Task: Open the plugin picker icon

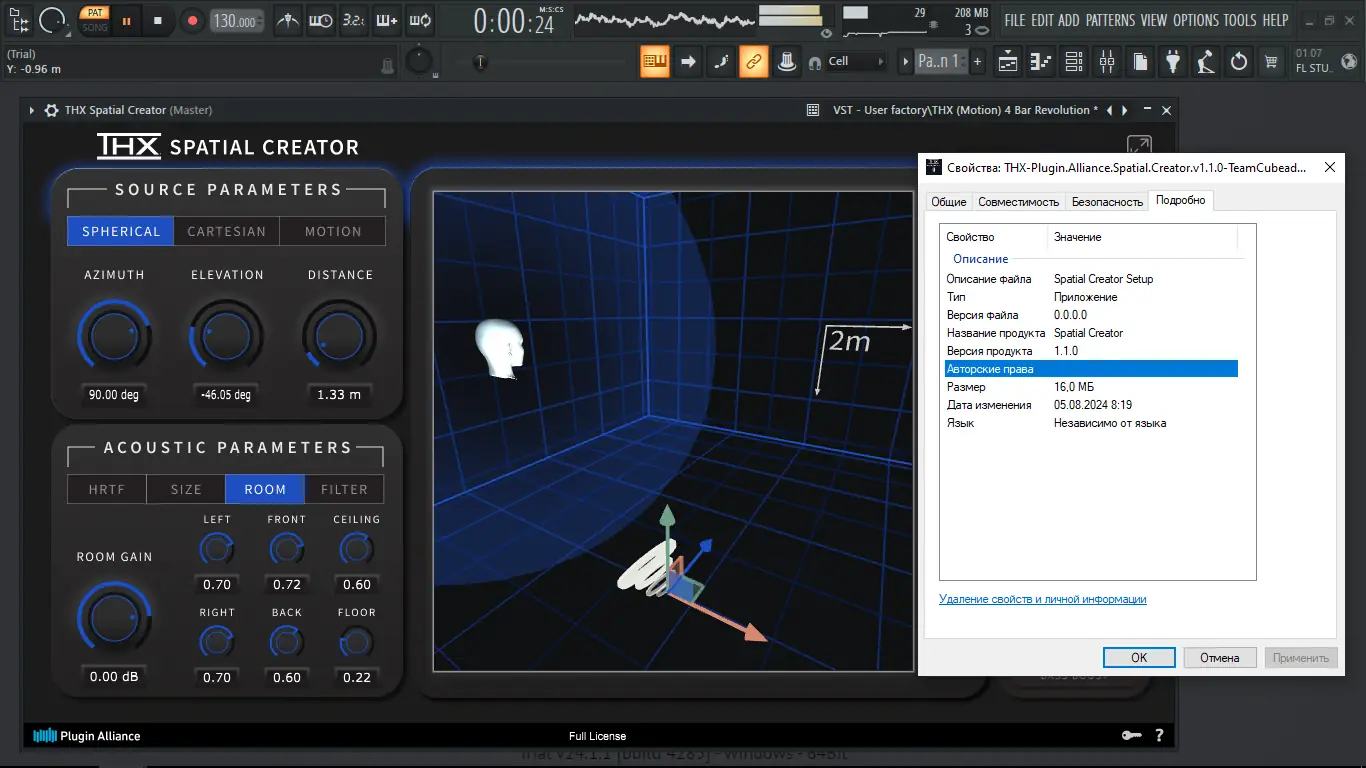Action: (1172, 61)
